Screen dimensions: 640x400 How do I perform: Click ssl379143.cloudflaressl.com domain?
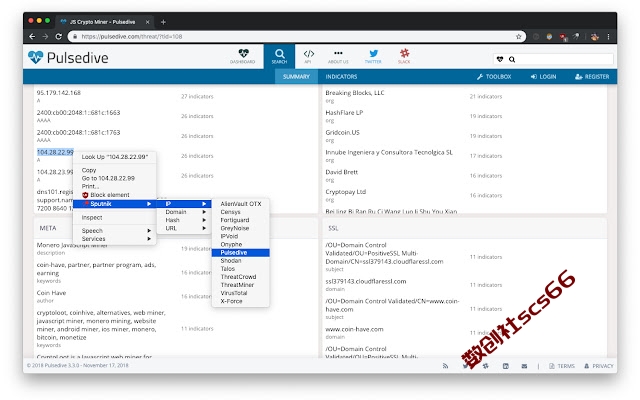pyautogui.click(x=366, y=281)
